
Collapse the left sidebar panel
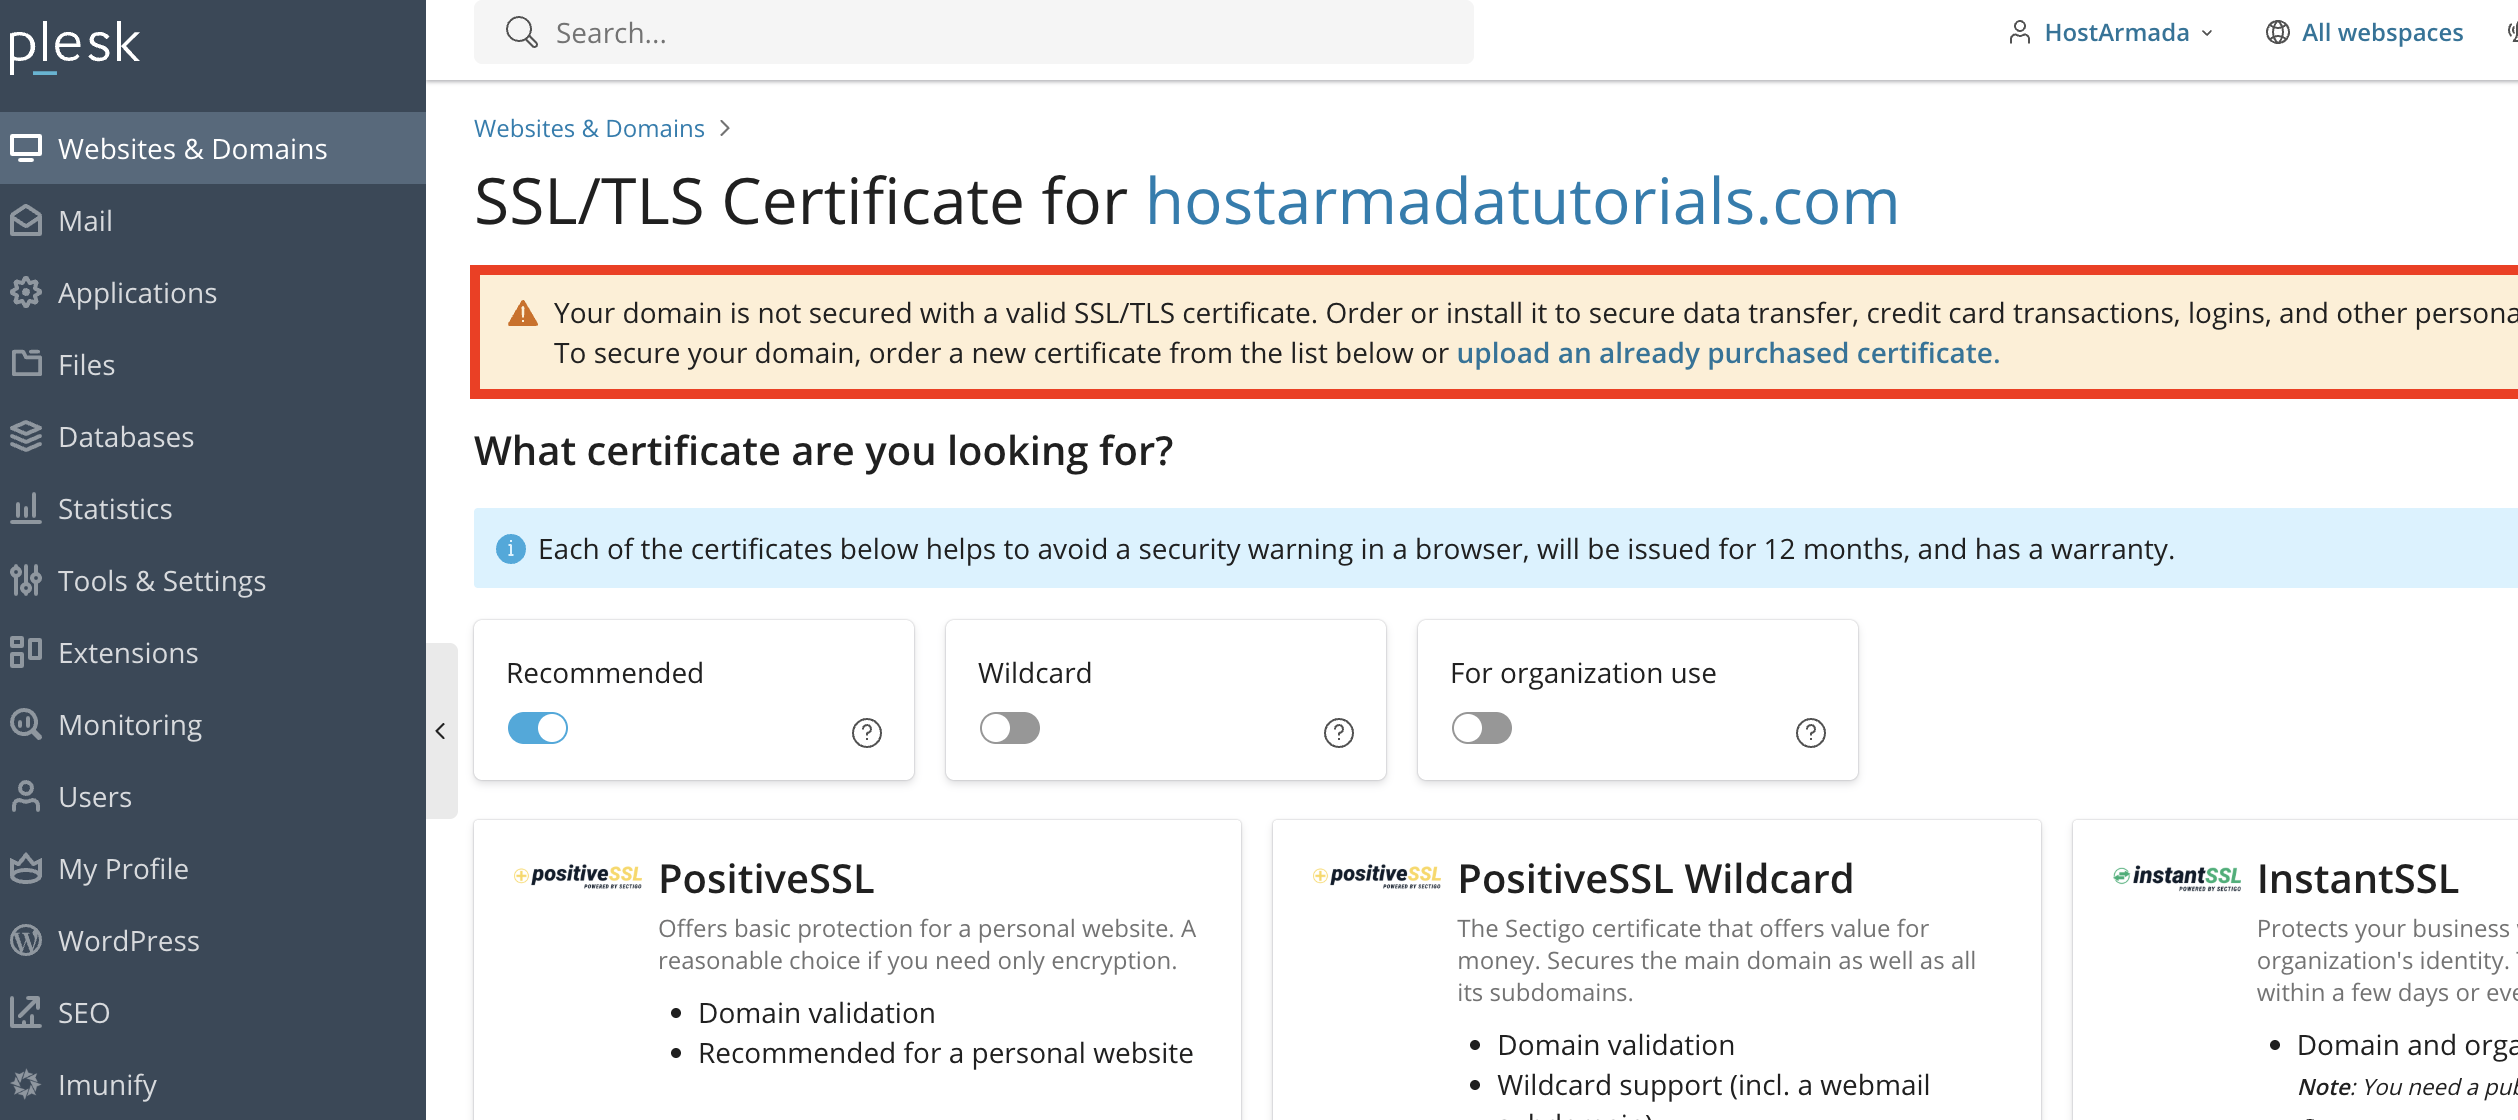[x=441, y=730]
